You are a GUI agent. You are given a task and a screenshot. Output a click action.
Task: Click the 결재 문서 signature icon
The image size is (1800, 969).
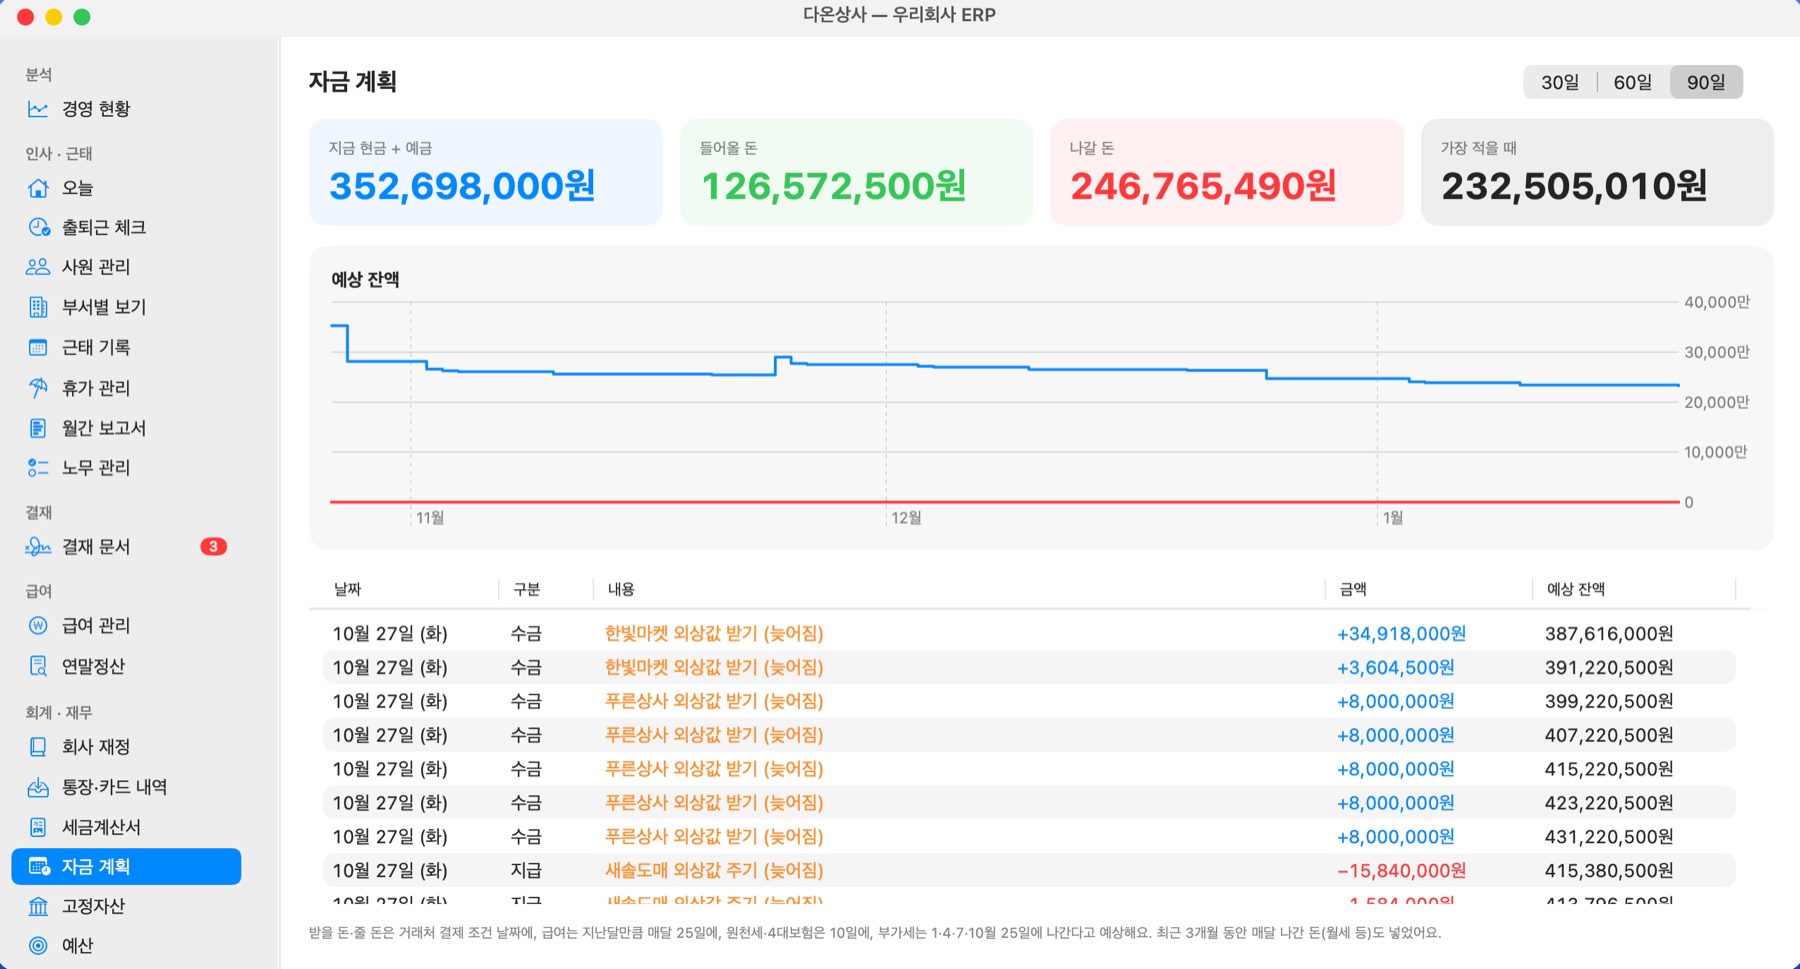tap(38, 547)
